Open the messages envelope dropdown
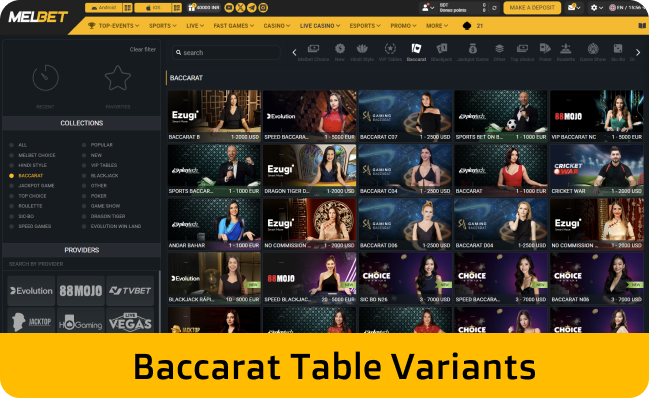Screen dimensions: 649x398 point(573,7)
